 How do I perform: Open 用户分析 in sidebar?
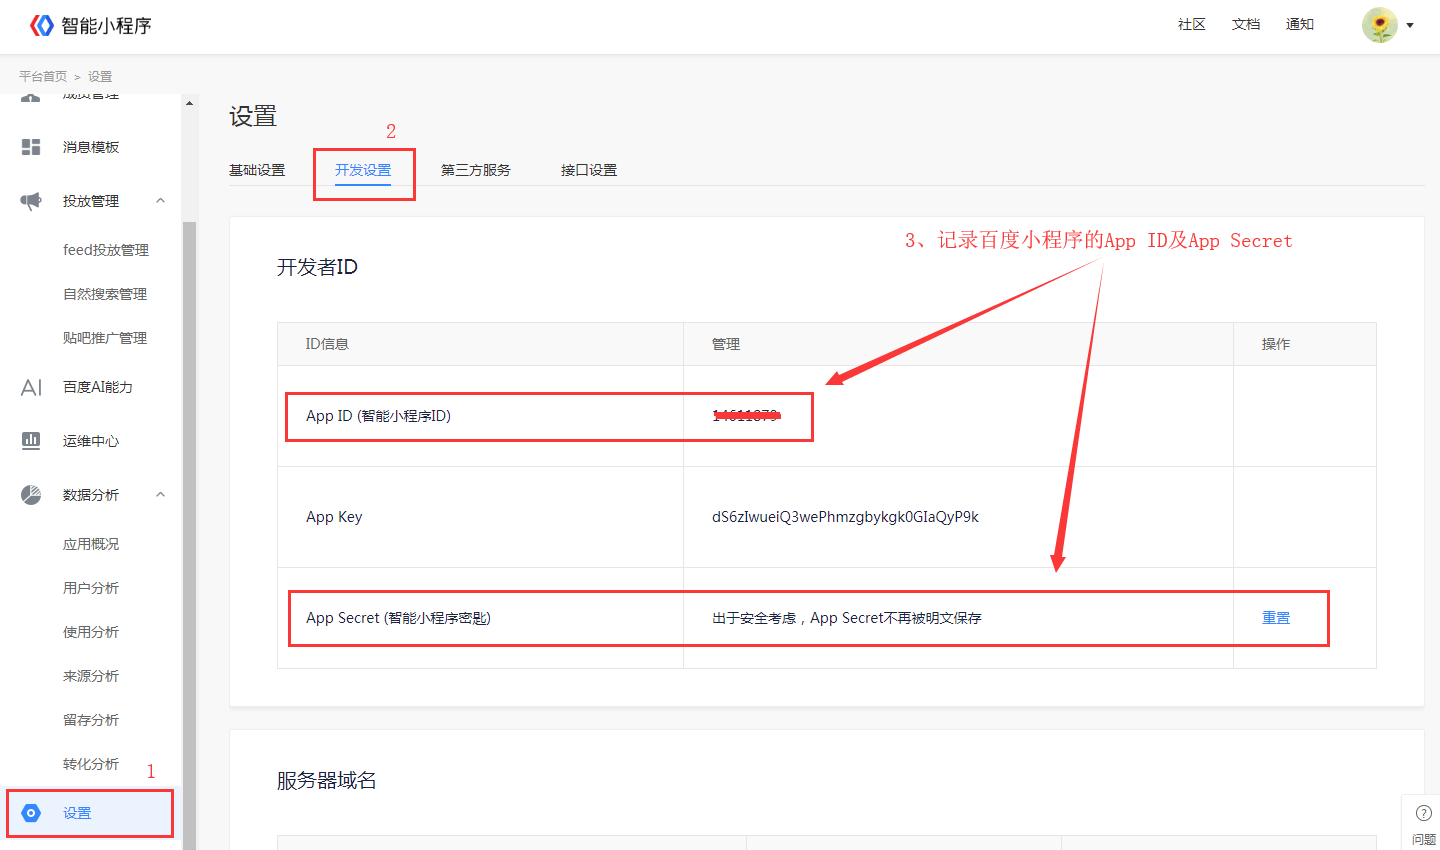point(91,588)
